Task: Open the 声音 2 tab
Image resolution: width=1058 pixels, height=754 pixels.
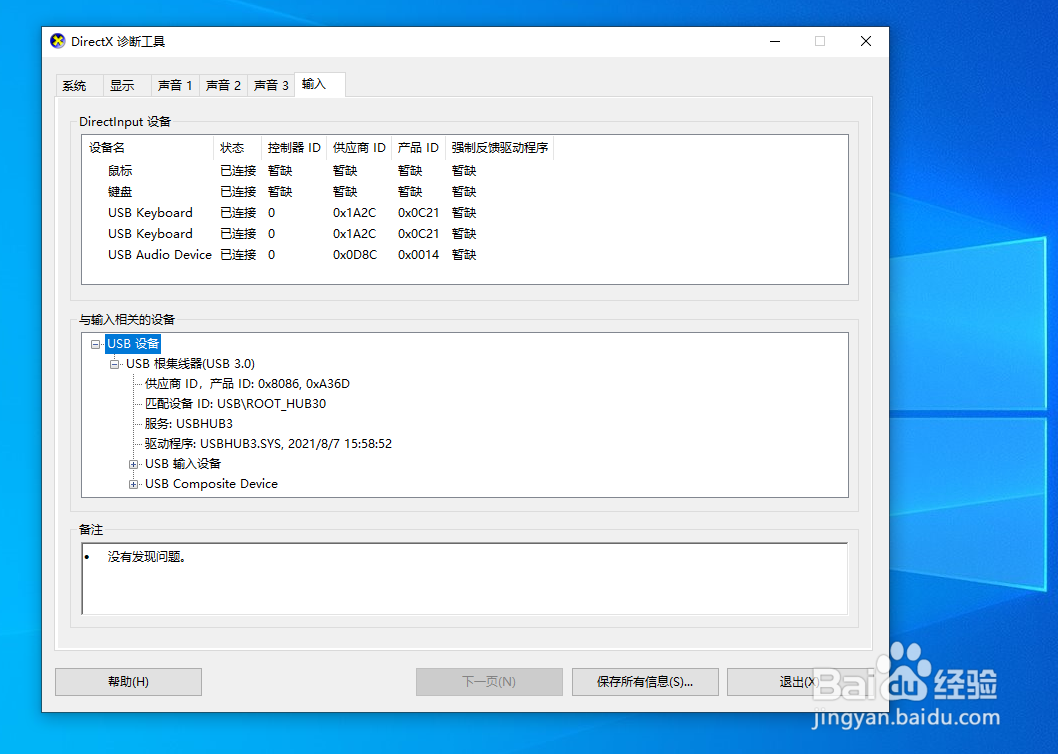Action: click(223, 86)
